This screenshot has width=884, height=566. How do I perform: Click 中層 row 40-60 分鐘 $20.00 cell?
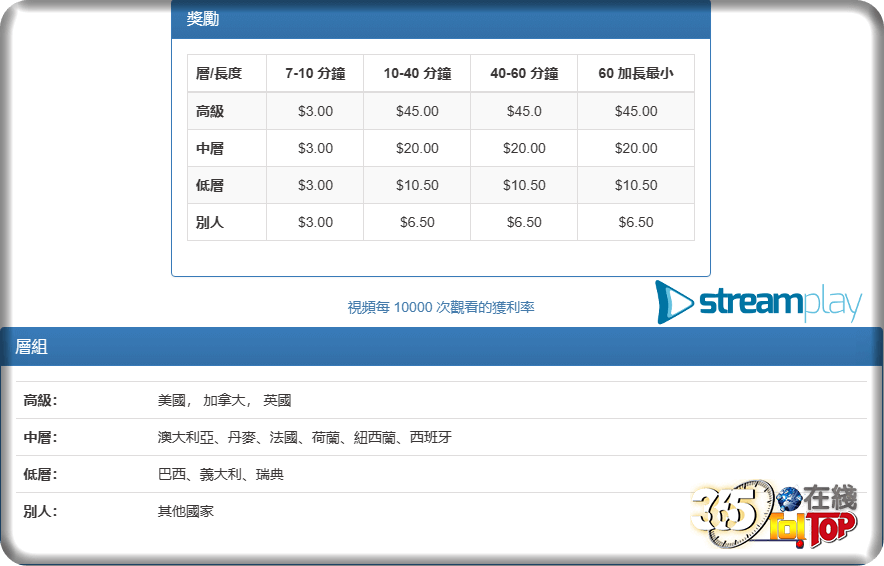tap(524, 148)
